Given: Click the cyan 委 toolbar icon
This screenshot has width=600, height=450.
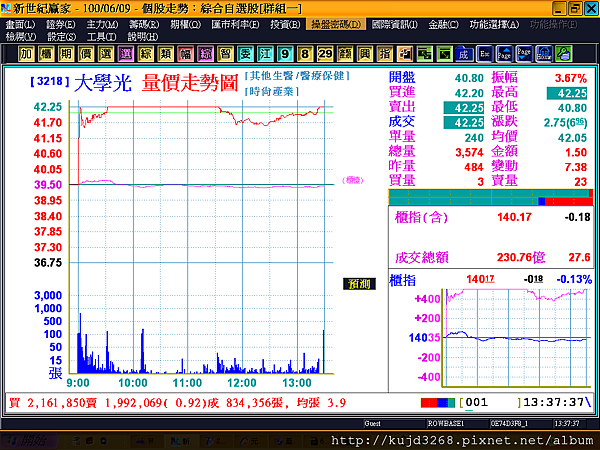Looking at the screenshot, I should (x=245, y=54).
